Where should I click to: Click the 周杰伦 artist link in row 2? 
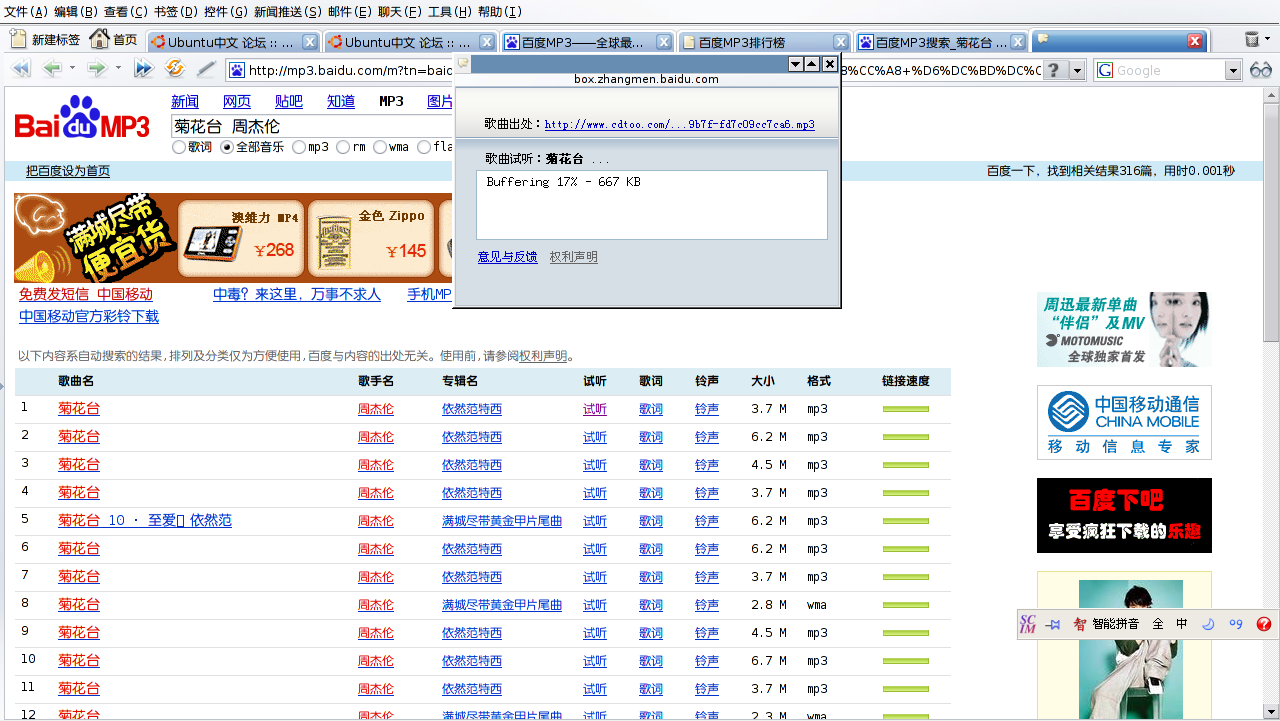click(376, 437)
